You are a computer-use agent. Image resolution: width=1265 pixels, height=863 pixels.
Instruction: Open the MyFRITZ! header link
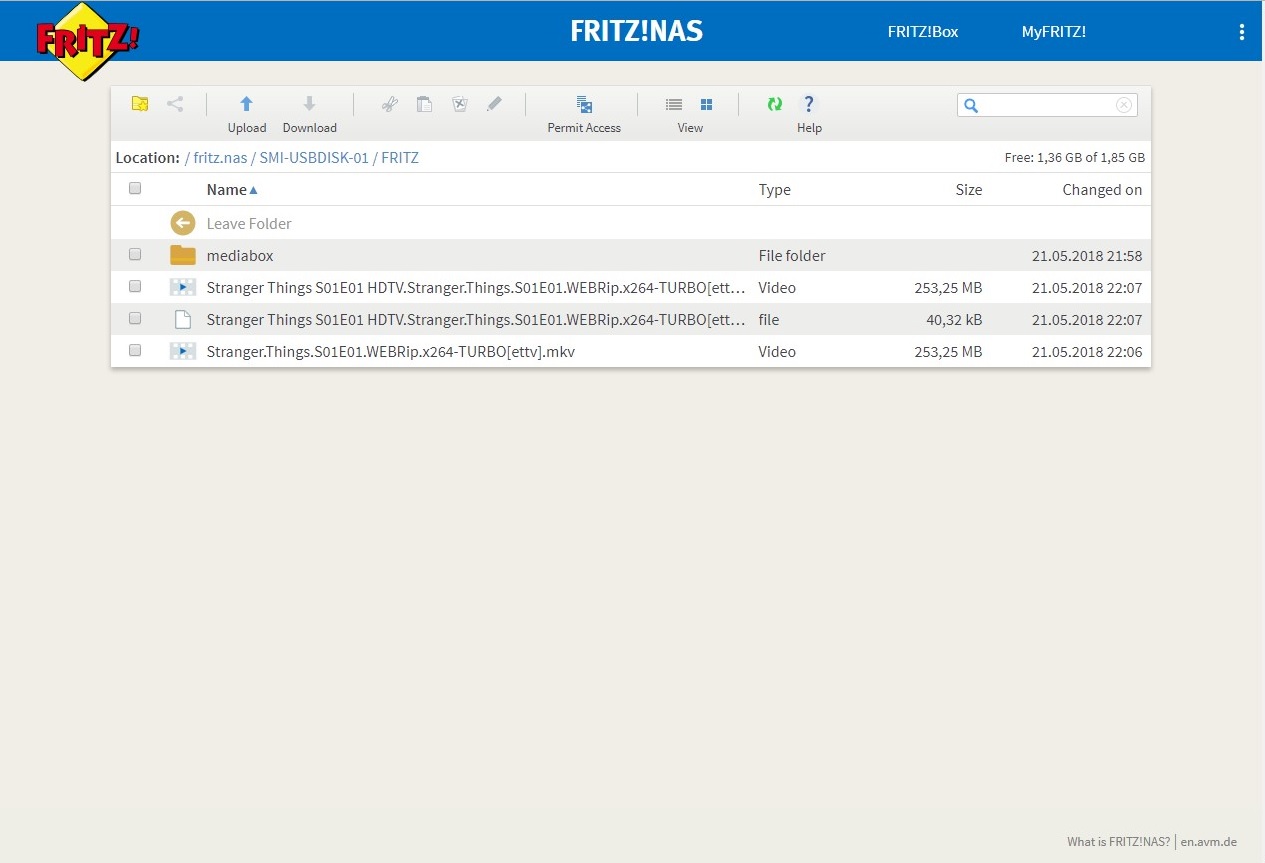(x=1054, y=32)
